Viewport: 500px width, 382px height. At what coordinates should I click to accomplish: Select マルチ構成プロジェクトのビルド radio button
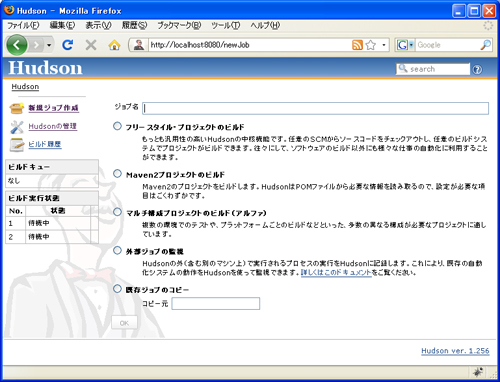pyautogui.click(x=117, y=212)
